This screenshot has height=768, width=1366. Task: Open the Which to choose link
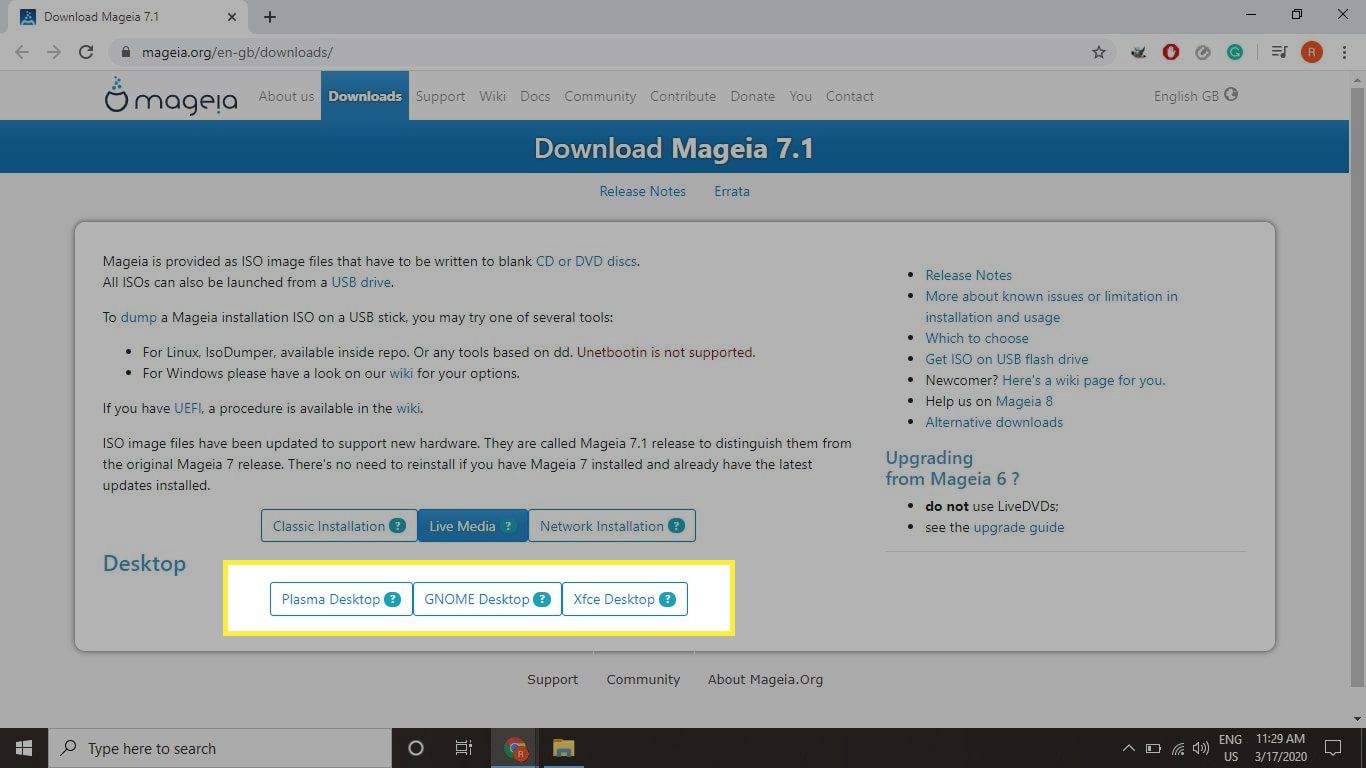[x=977, y=338]
